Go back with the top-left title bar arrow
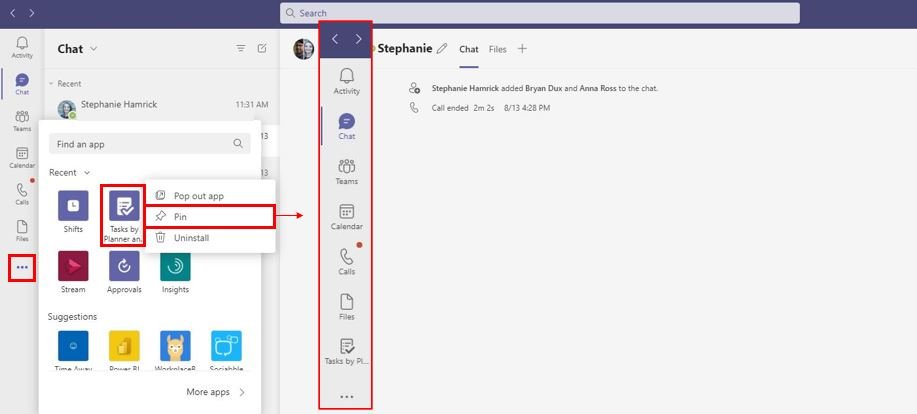The width and height of the screenshot is (917, 414). click(13, 13)
